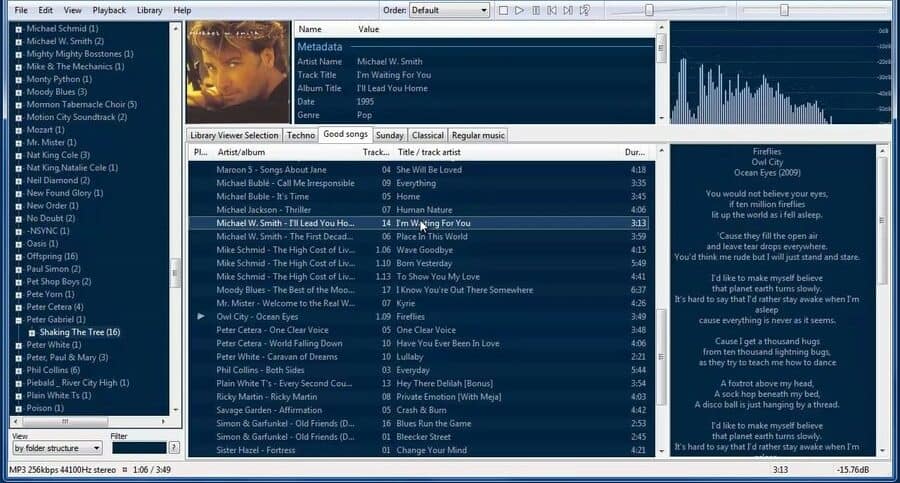Switch to Regular music tab

pos(478,135)
